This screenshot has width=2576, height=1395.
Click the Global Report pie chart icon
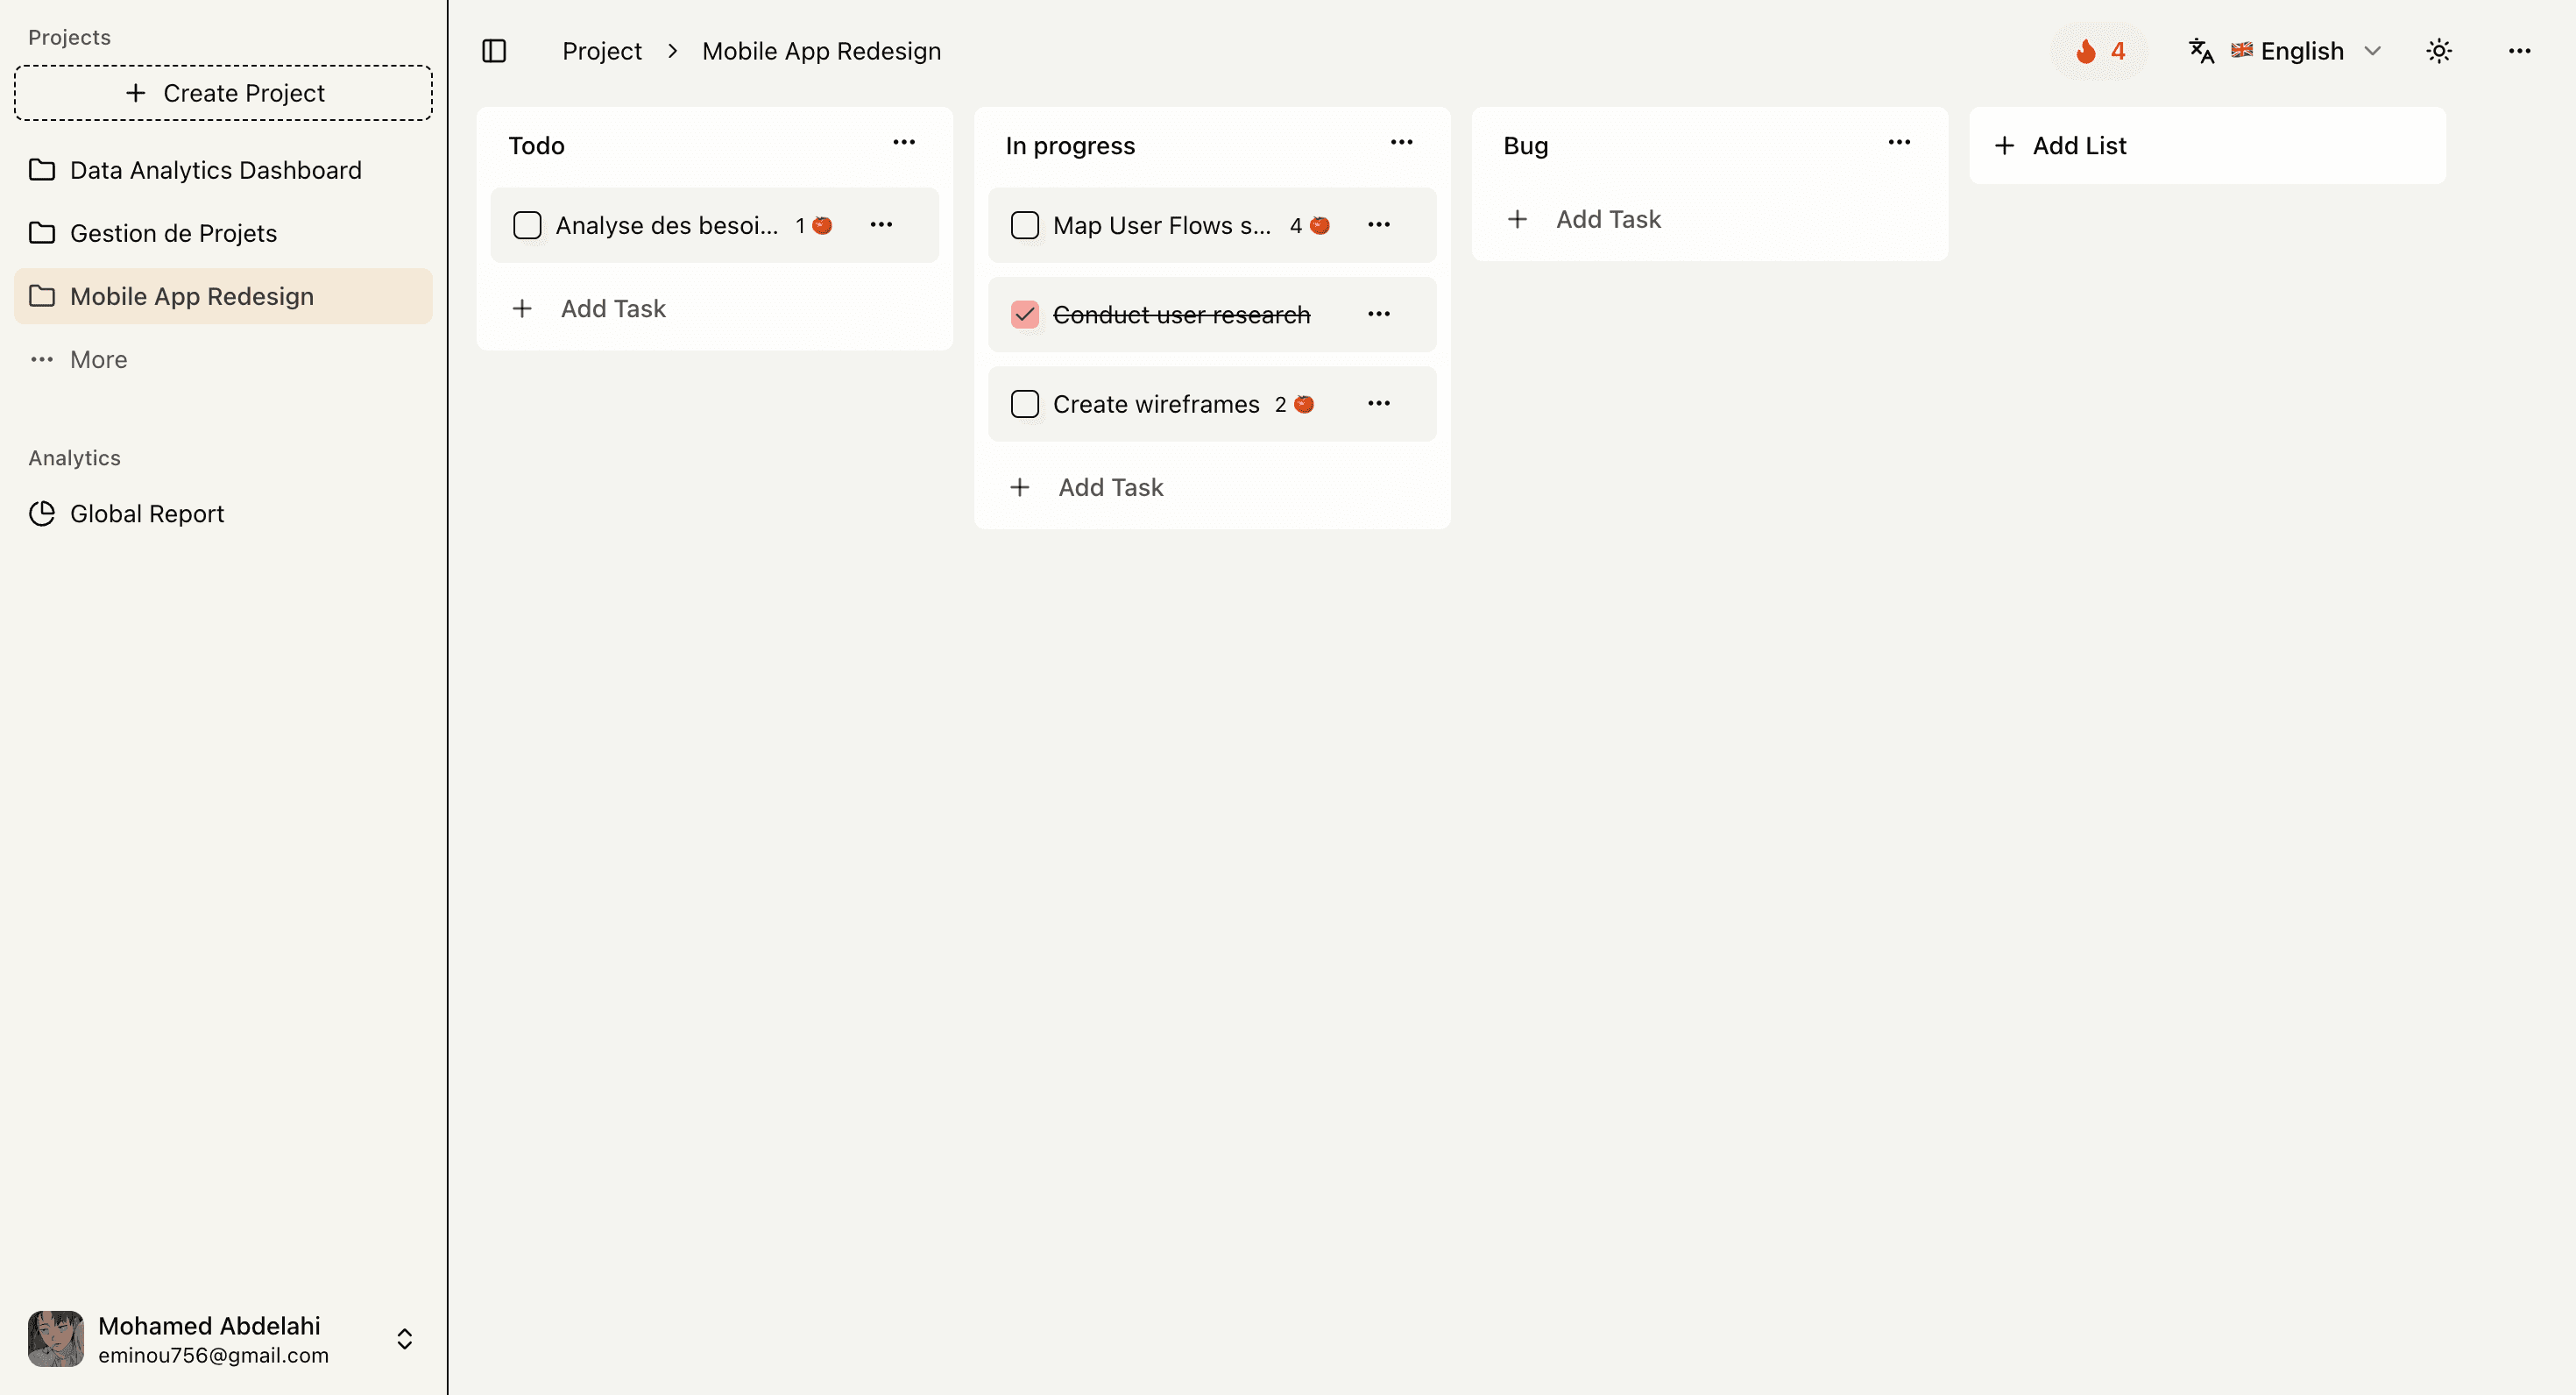(x=42, y=513)
